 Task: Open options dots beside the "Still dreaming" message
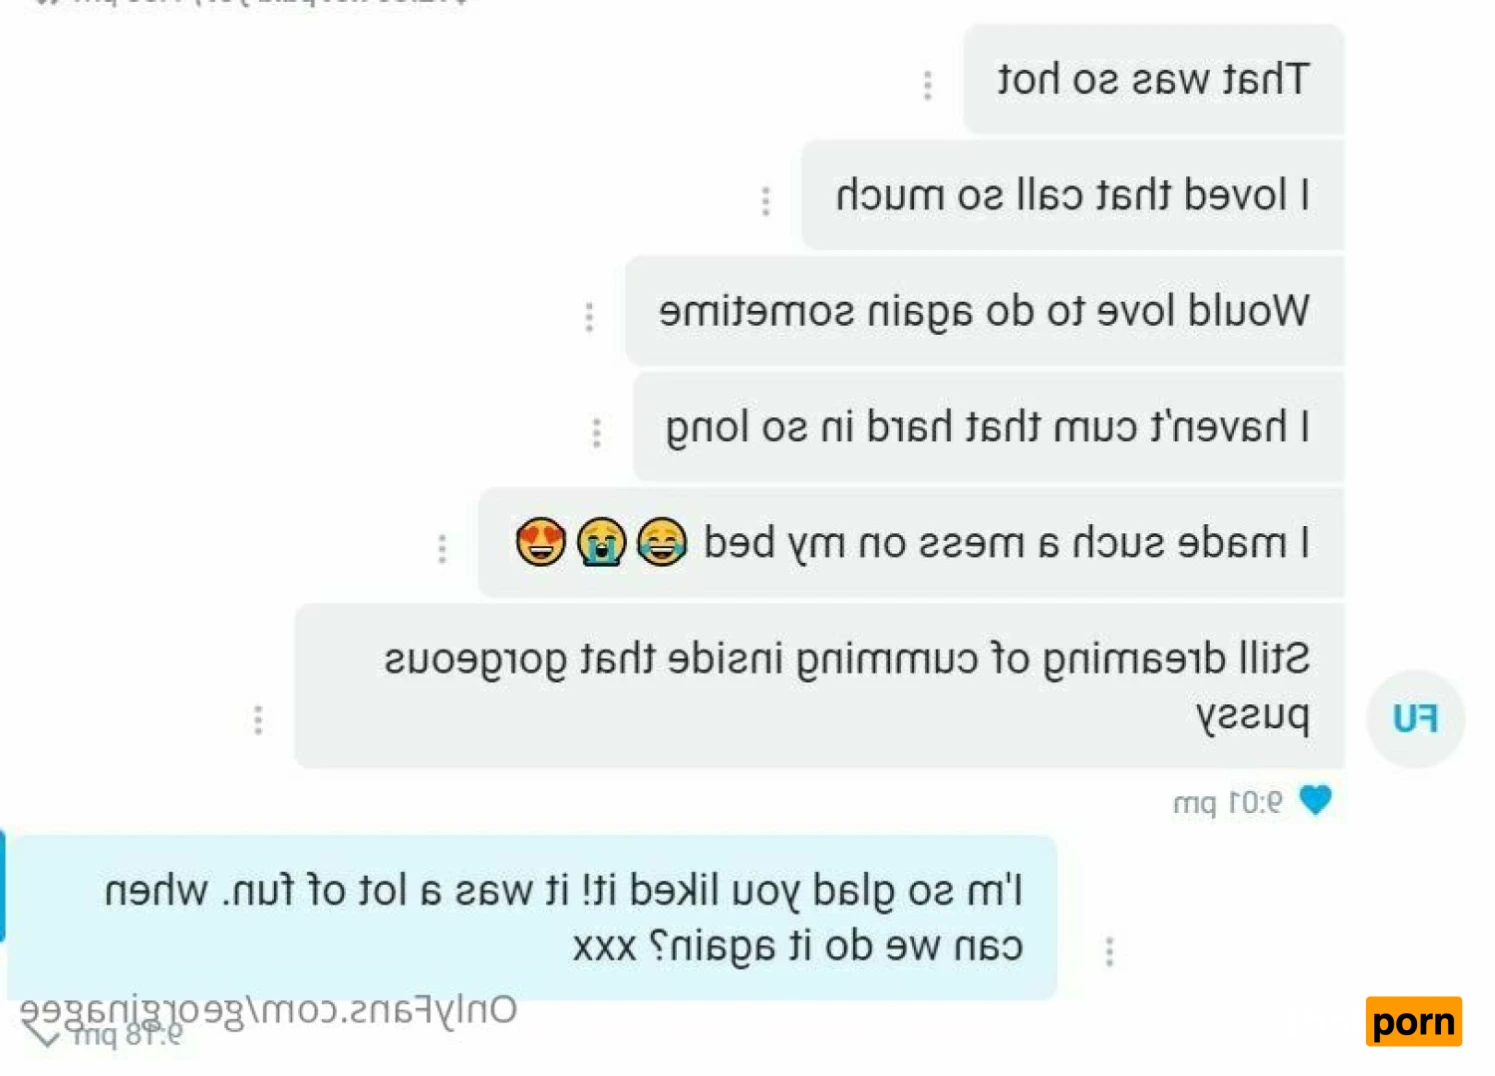point(259,720)
